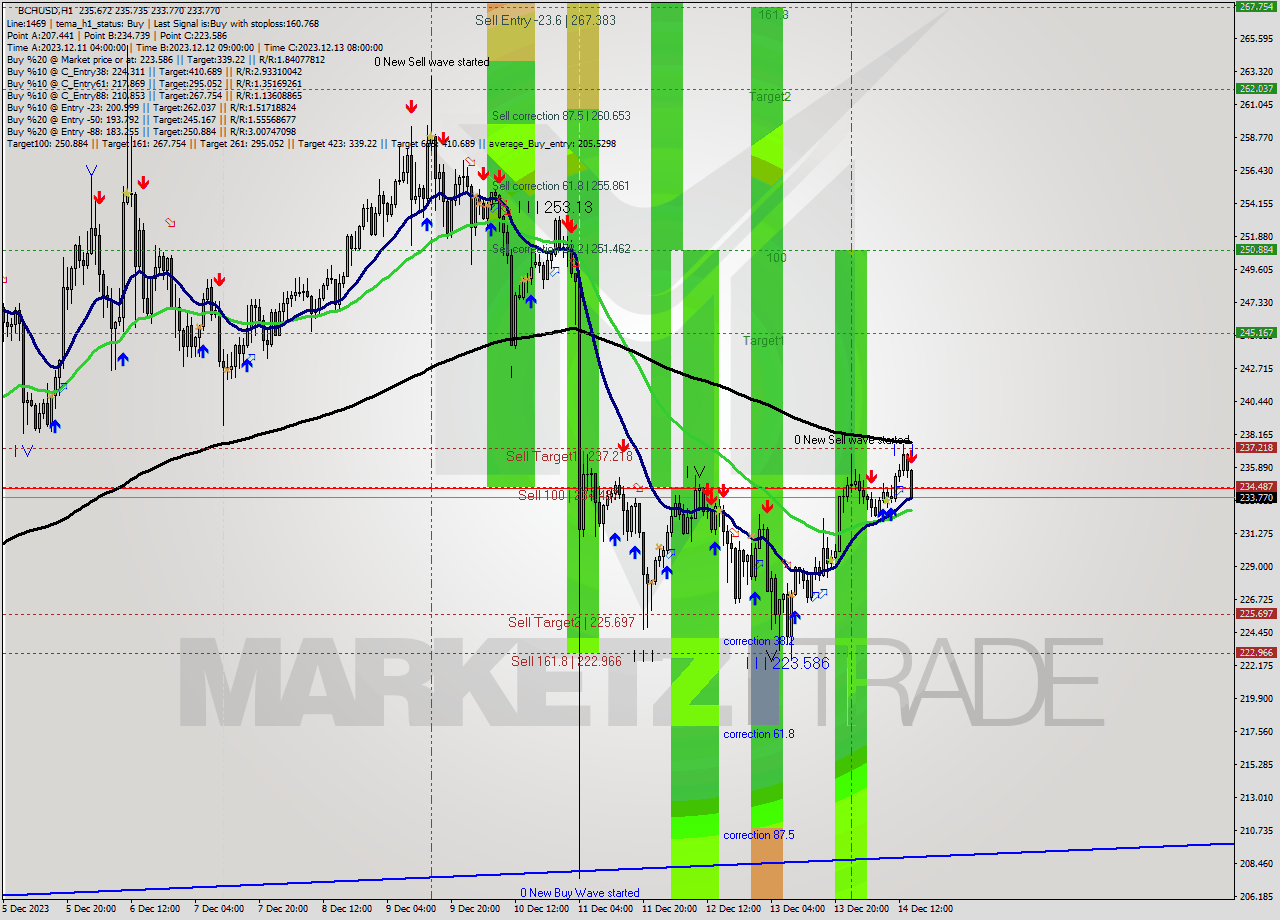The width and height of the screenshot is (1280, 920).
Task: Click the '12 Dec 12:00' time axis label
Action: 733,909
